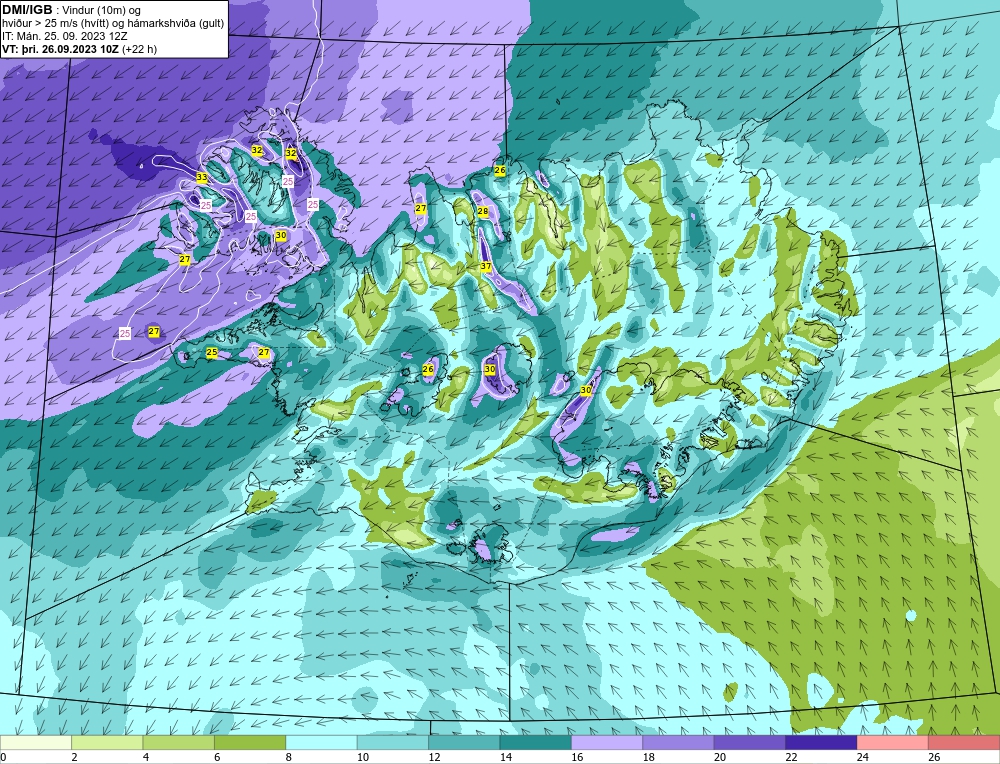
Task: Click legend scale number '0'
Action: click(x=3, y=757)
